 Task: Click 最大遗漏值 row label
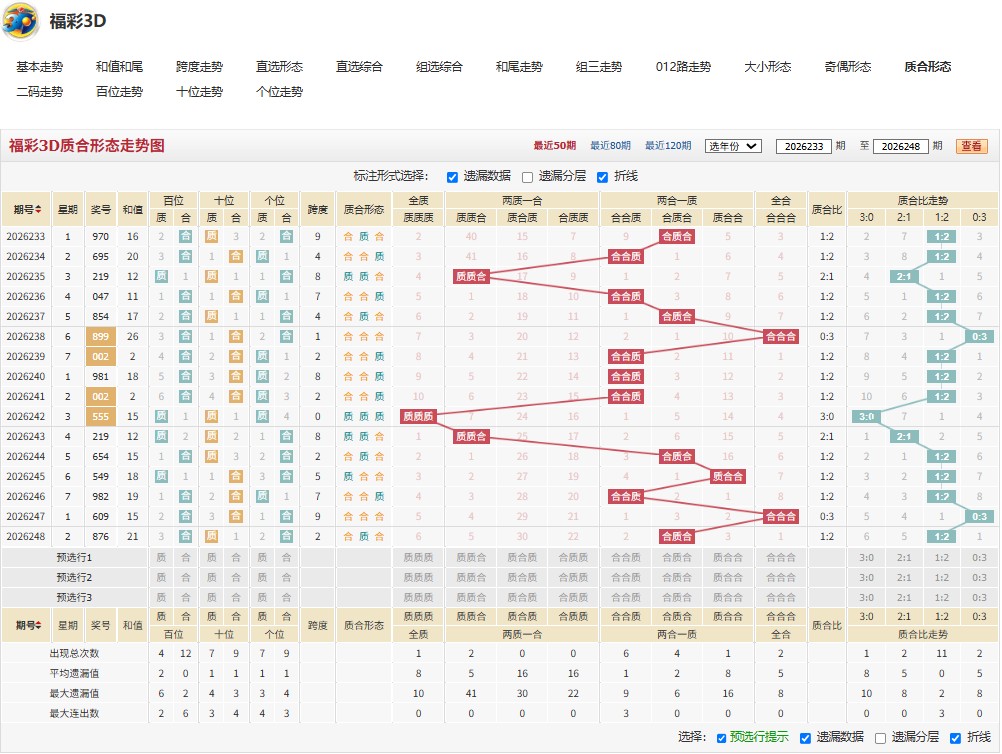click(x=74, y=693)
